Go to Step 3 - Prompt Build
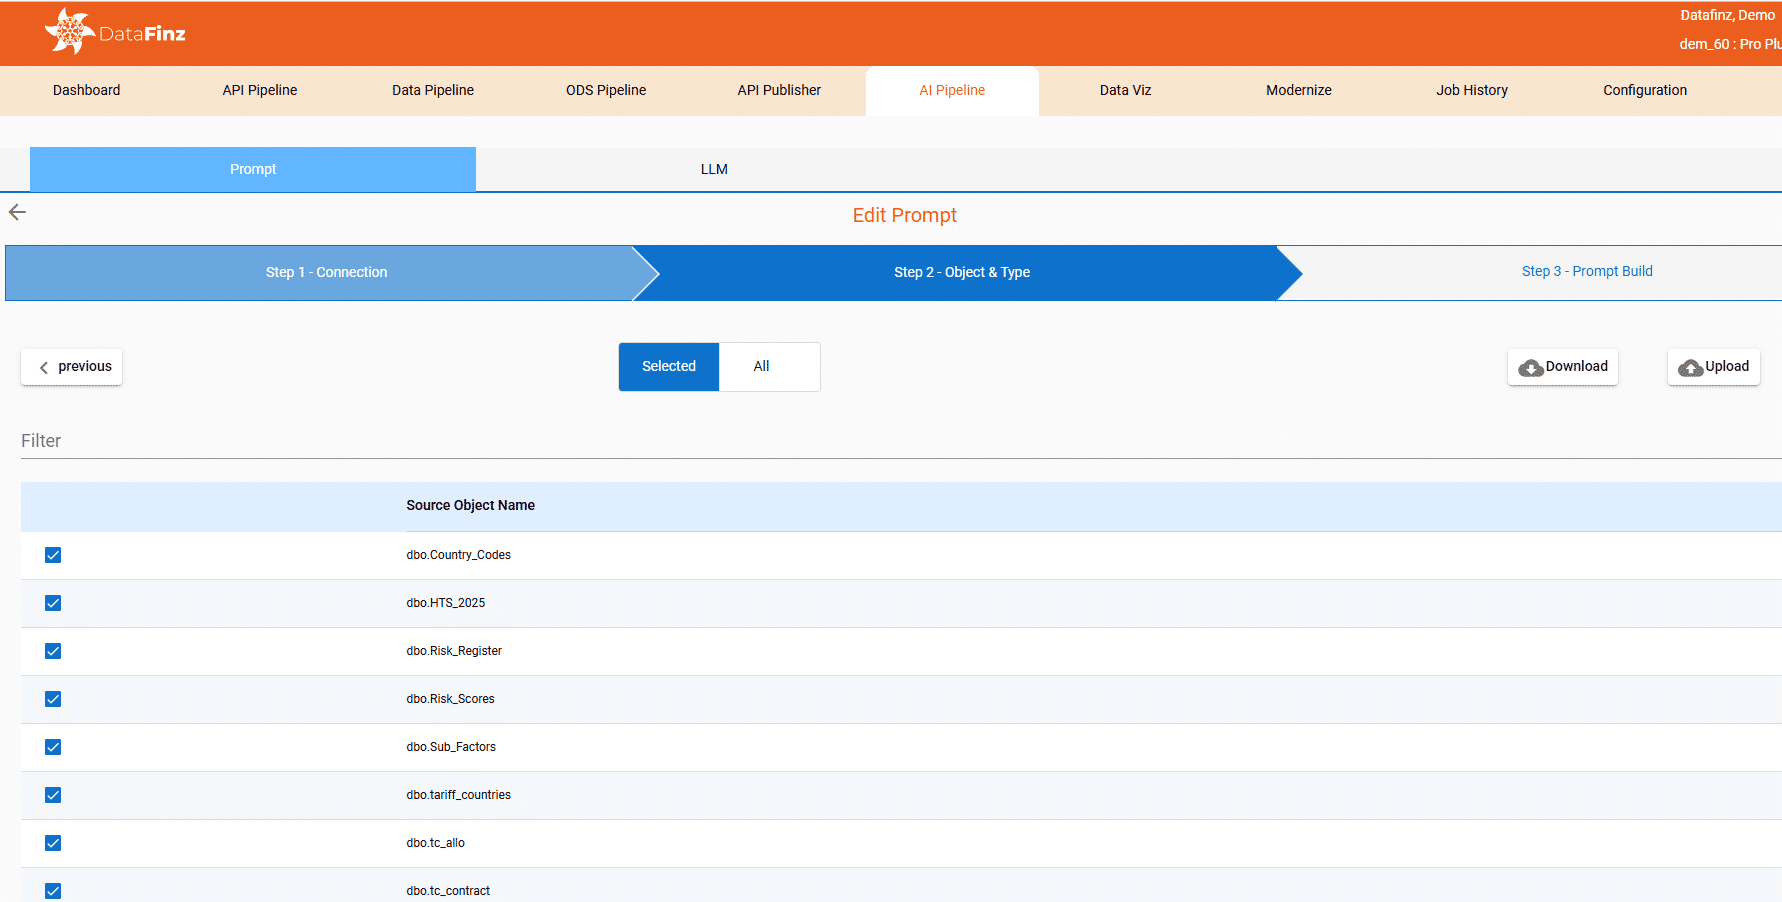Viewport: 1782px width, 902px height. tap(1586, 271)
